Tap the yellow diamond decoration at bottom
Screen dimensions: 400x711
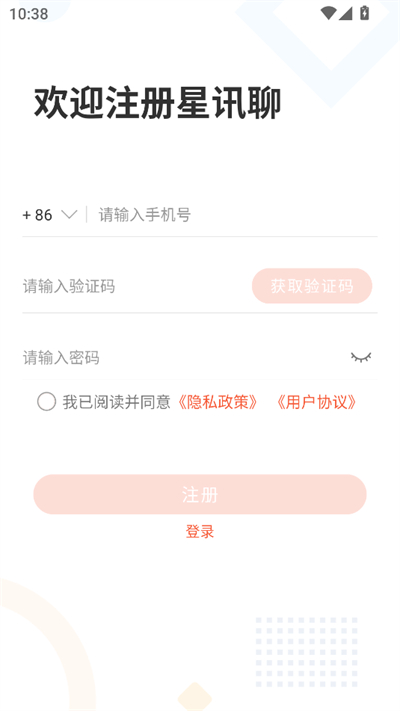[x=195, y=696]
